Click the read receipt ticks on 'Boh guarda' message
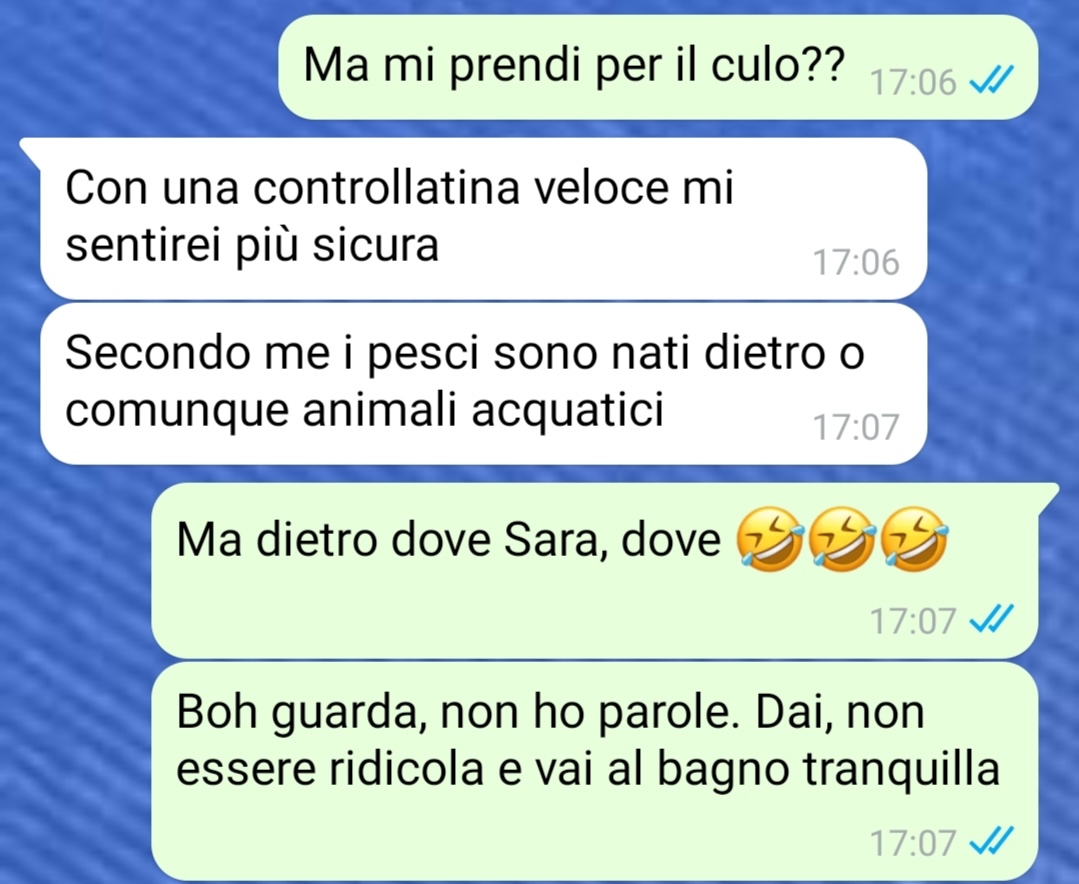1079x884 pixels. 991,841
